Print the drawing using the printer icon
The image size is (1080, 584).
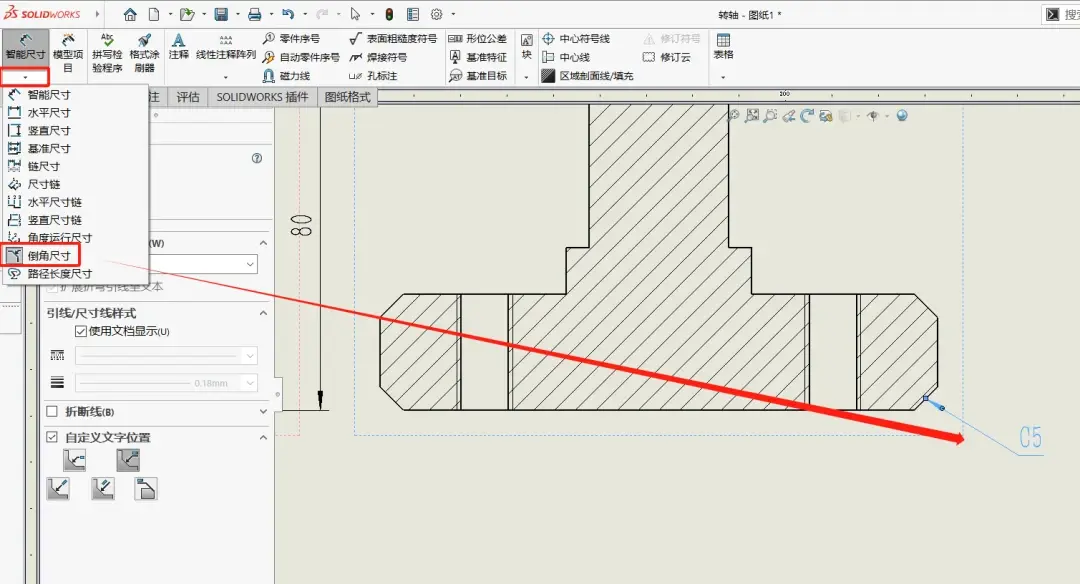point(255,14)
